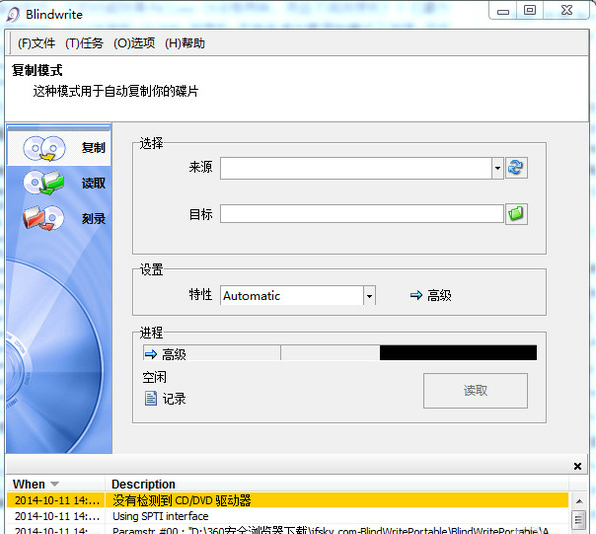Screen dimensions: 596x534
Task: Open the (F)文件 menu
Action: pyautogui.click(x=36, y=43)
